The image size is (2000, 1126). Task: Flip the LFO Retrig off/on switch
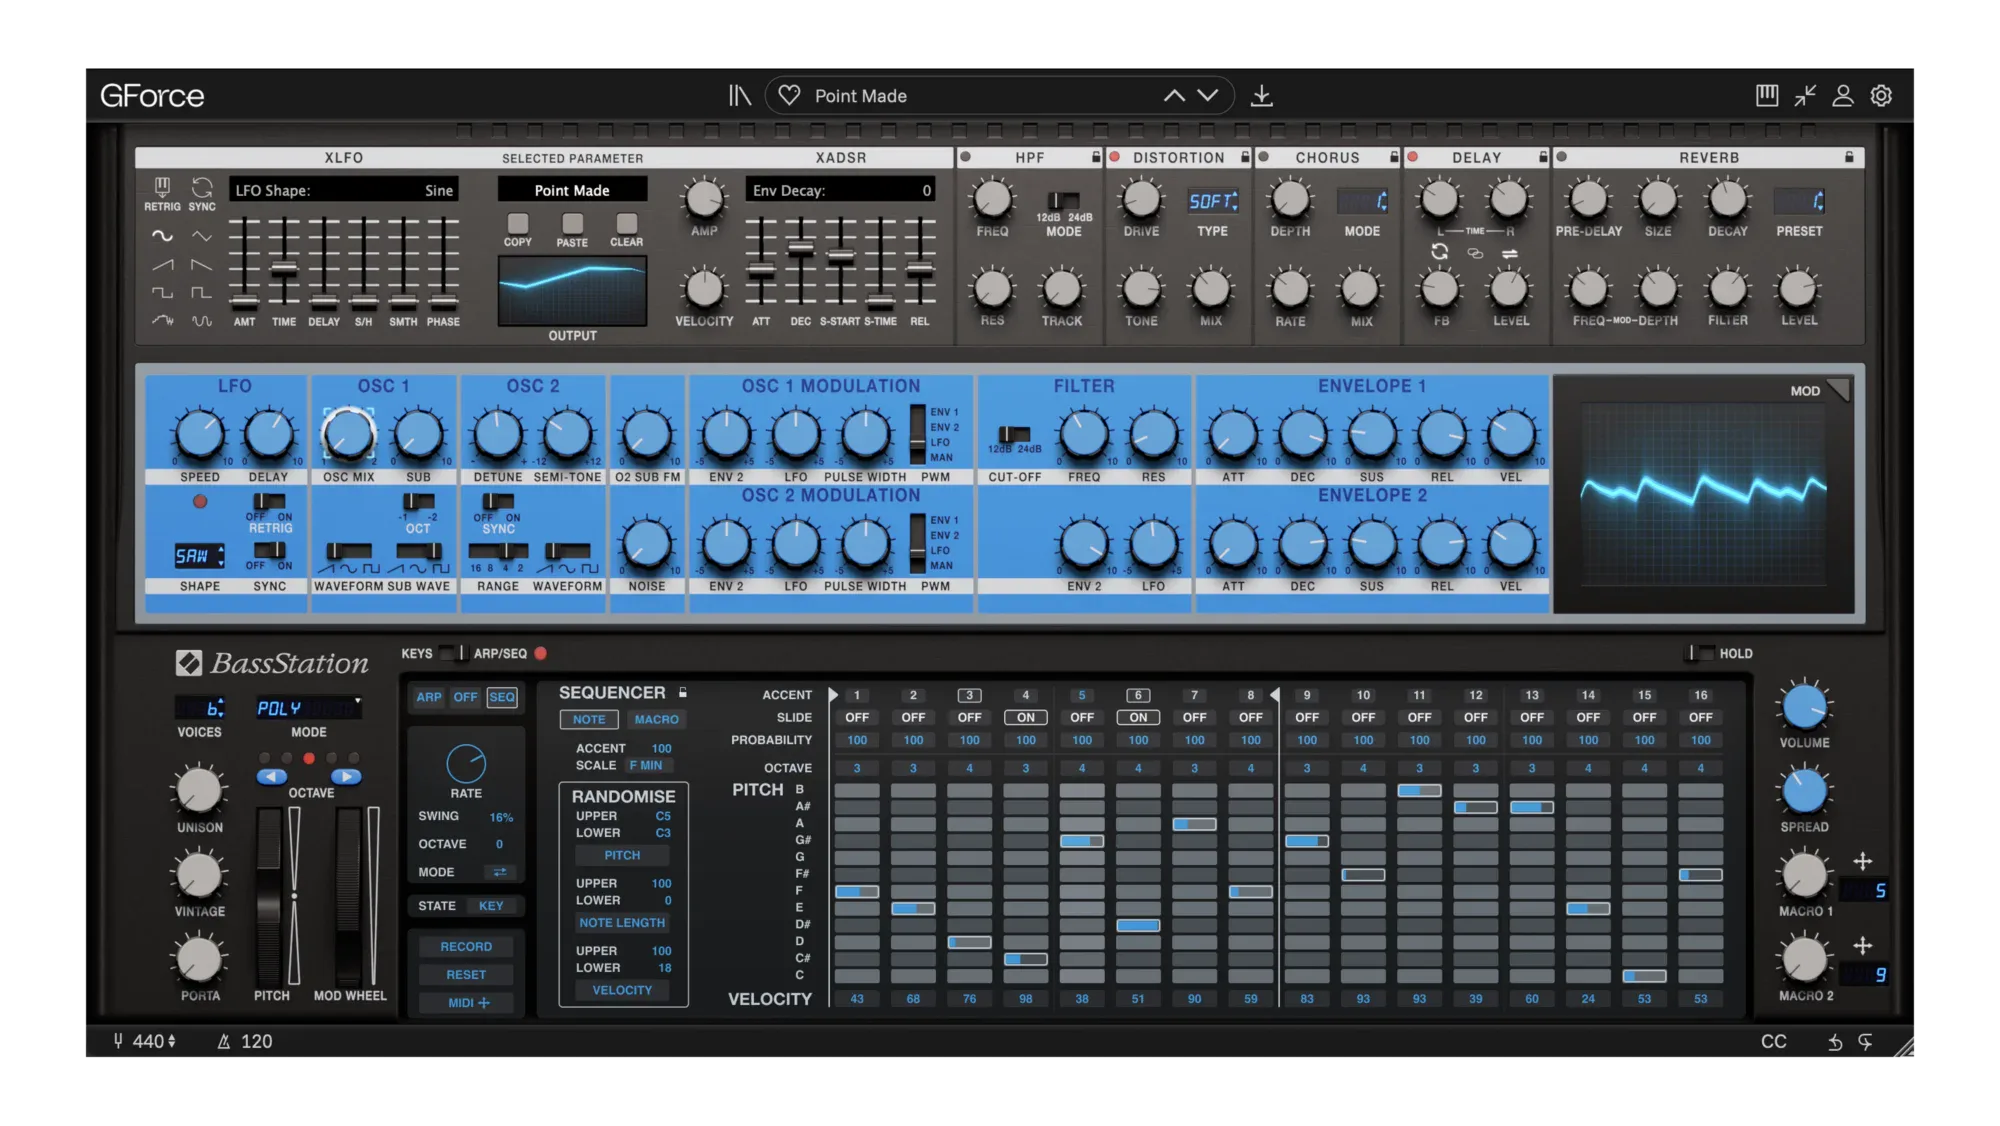(269, 501)
